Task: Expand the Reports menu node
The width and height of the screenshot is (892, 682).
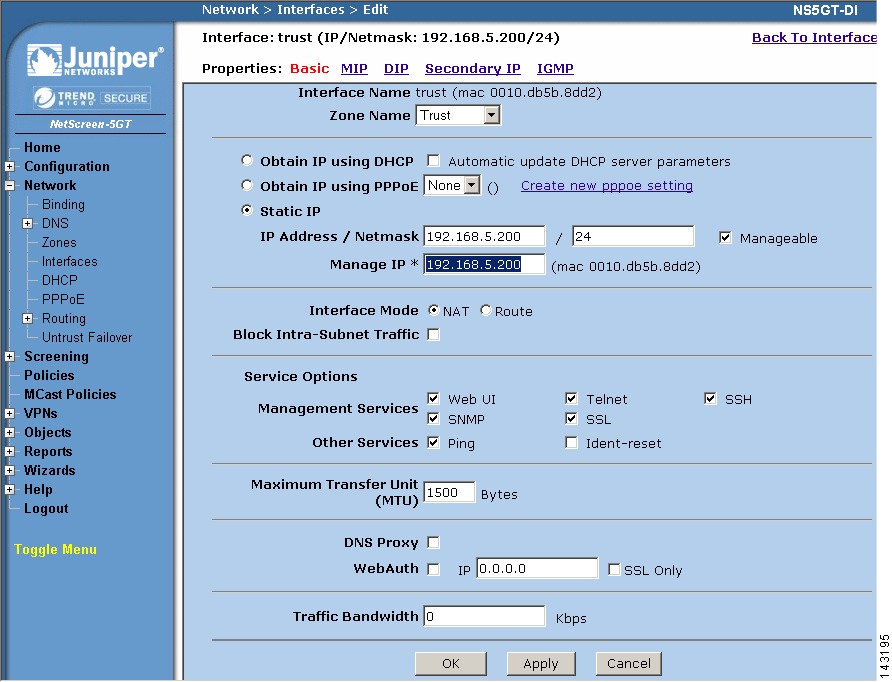Action: tap(10, 452)
